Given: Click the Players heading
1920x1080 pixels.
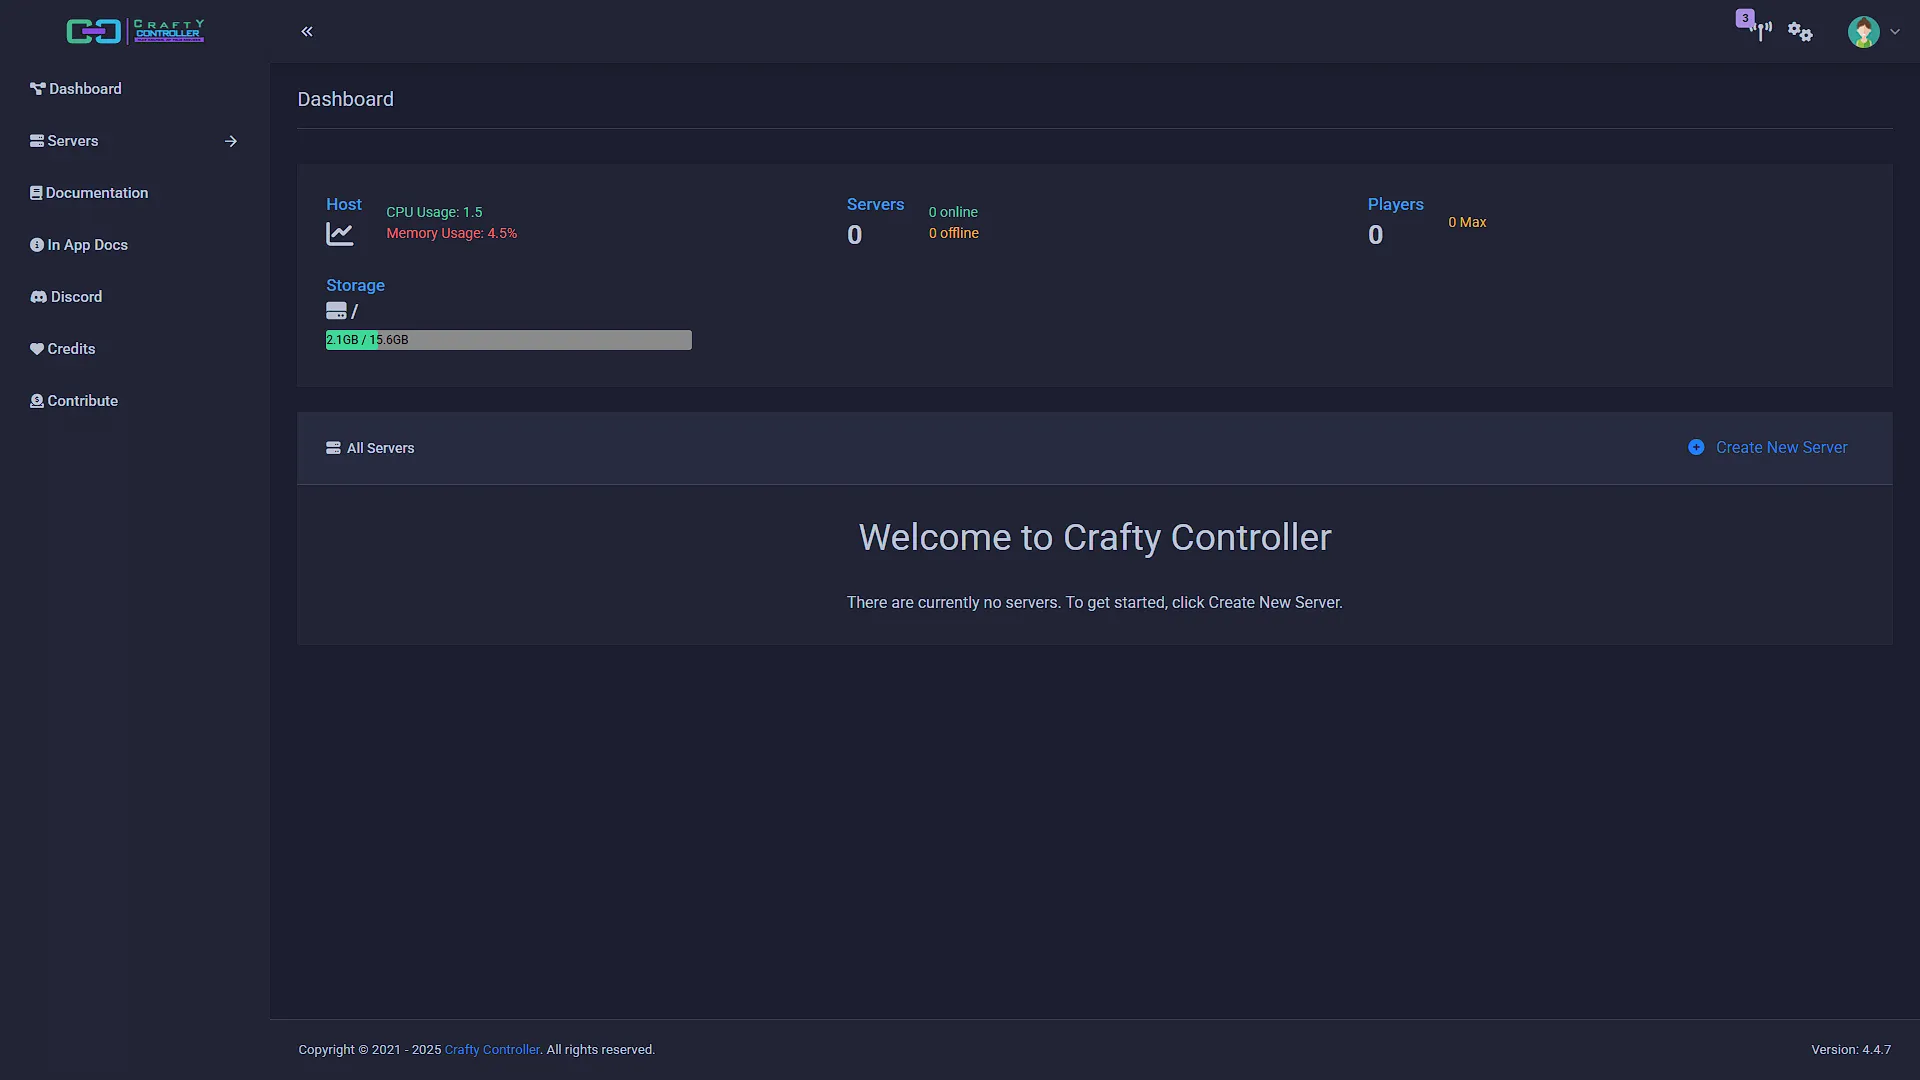Looking at the screenshot, I should pyautogui.click(x=1395, y=204).
